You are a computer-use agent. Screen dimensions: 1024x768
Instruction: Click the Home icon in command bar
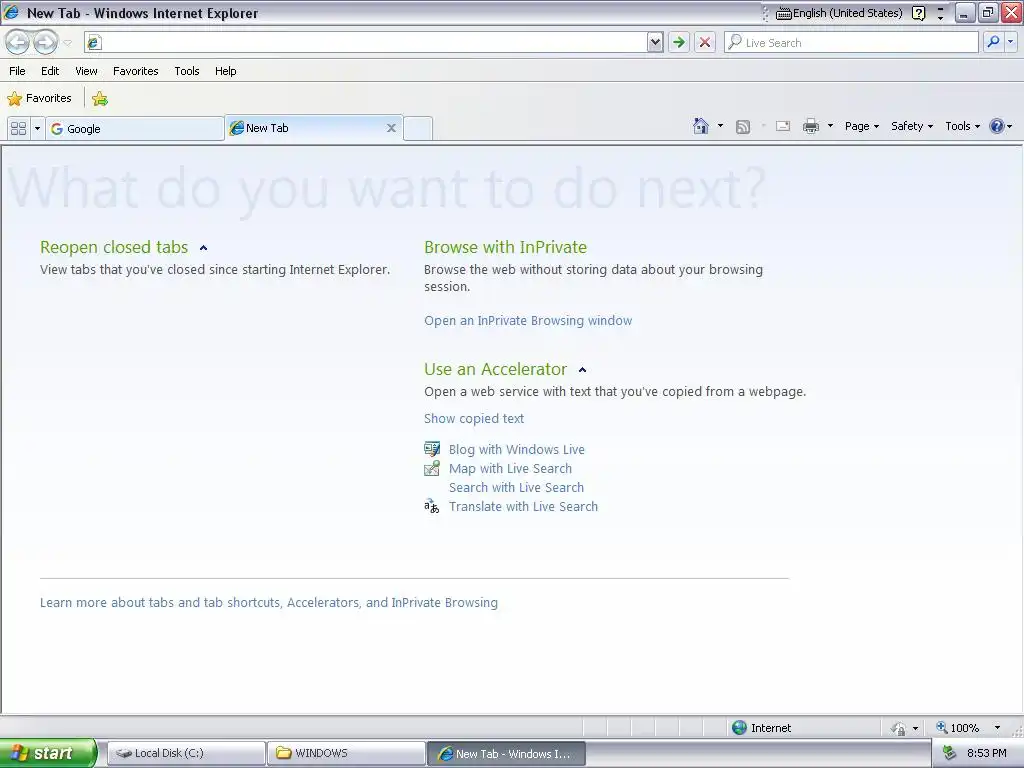(701, 126)
